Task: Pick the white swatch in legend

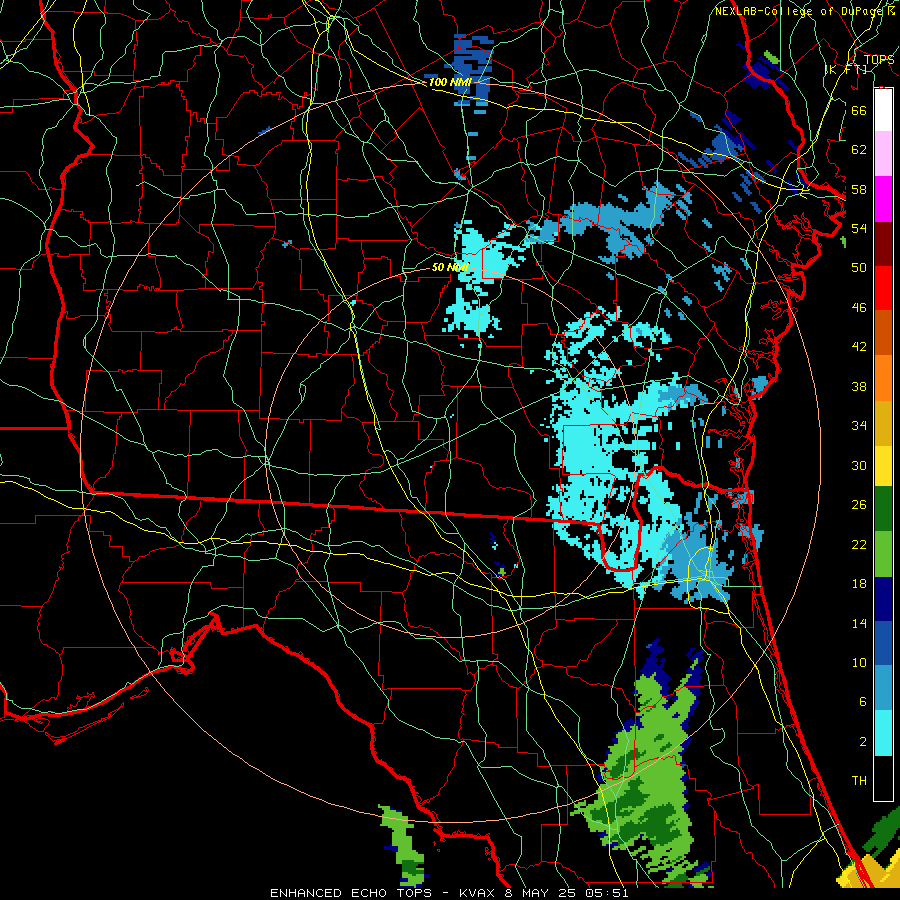Action: click(x=883, y=110)
